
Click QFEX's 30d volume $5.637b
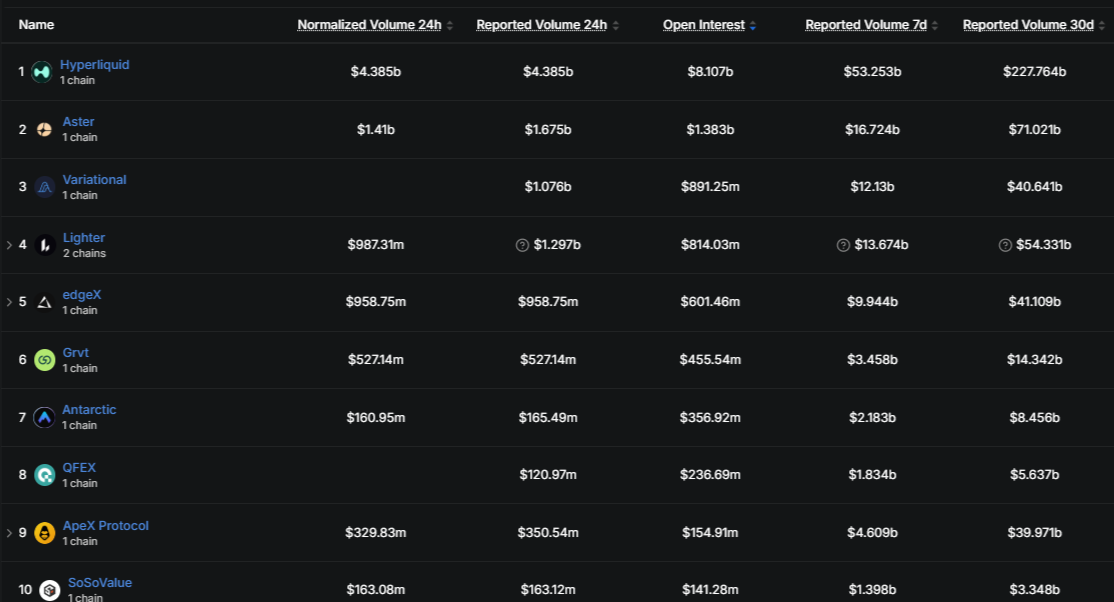(x=1034, y=475)
